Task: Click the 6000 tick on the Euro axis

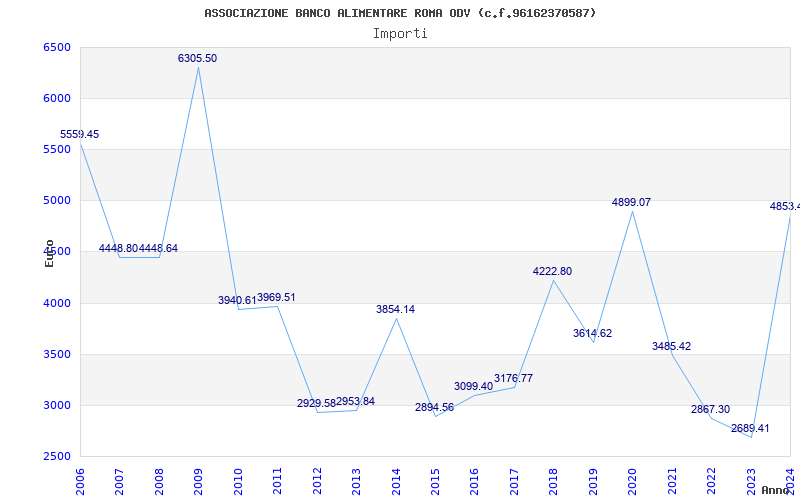Action: coord(57,98)
